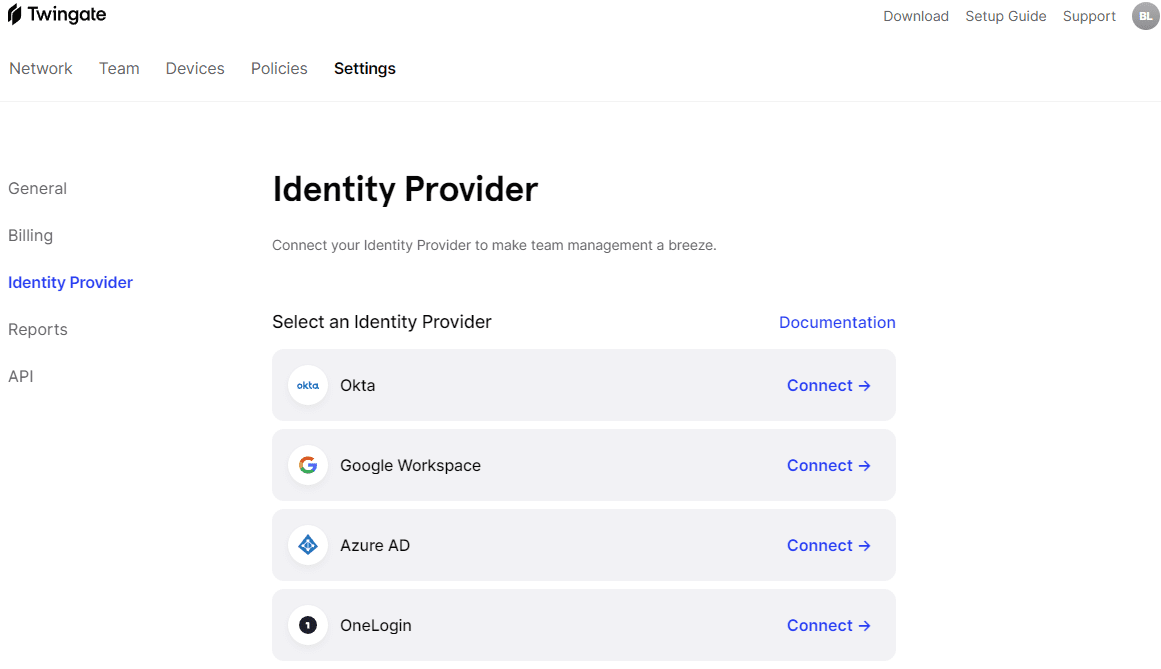Select API in the settings sidebar
Screen dimensions: 1161x669
coord(21,376)
